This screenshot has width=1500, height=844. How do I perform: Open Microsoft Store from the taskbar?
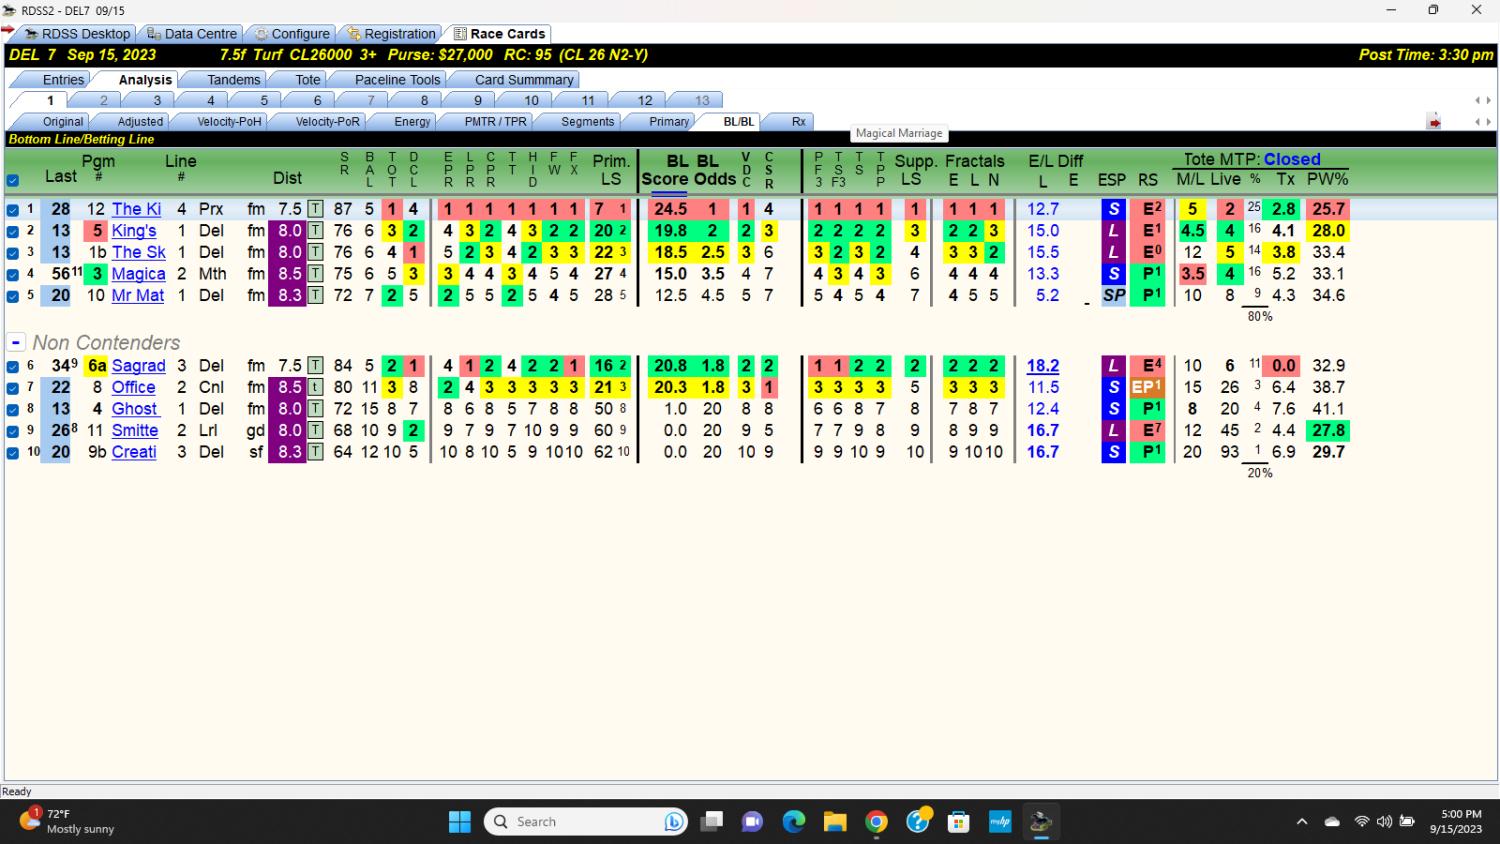(959, 822)
